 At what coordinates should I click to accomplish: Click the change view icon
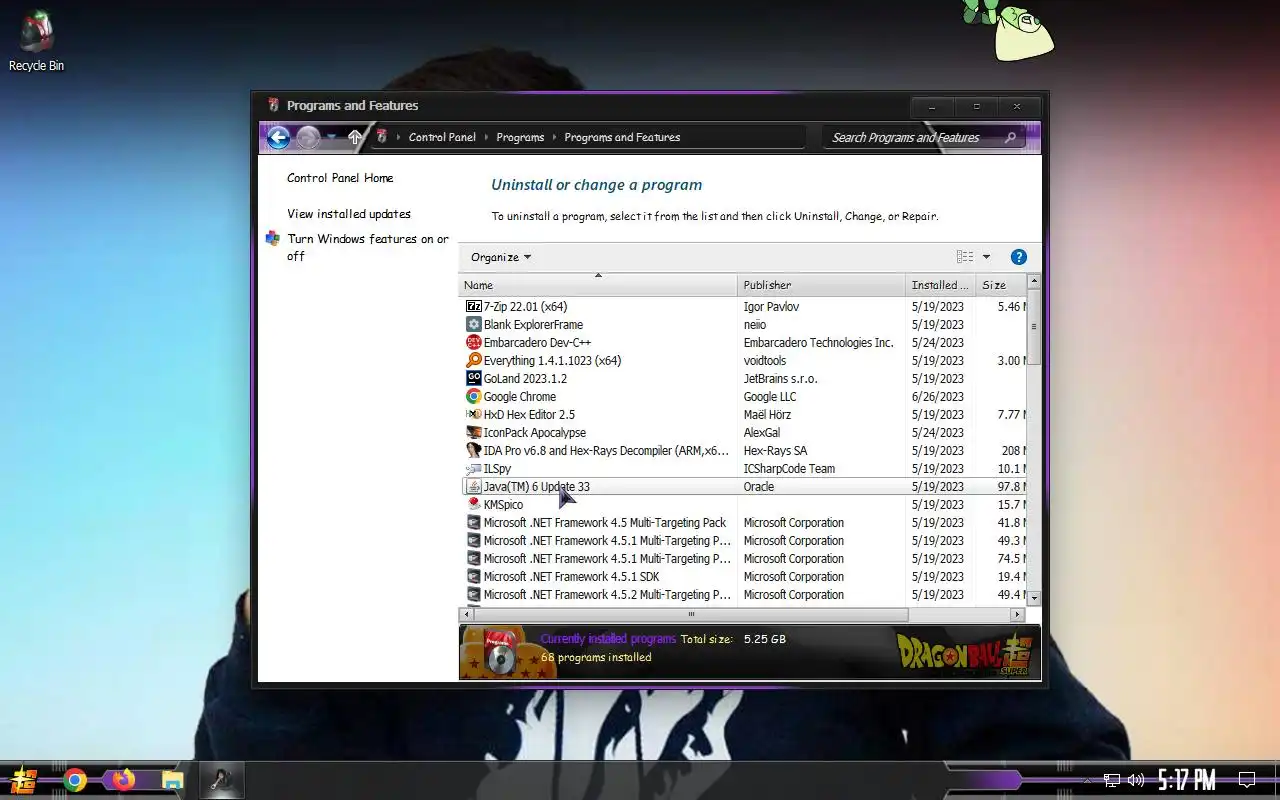tap(964, 257)
